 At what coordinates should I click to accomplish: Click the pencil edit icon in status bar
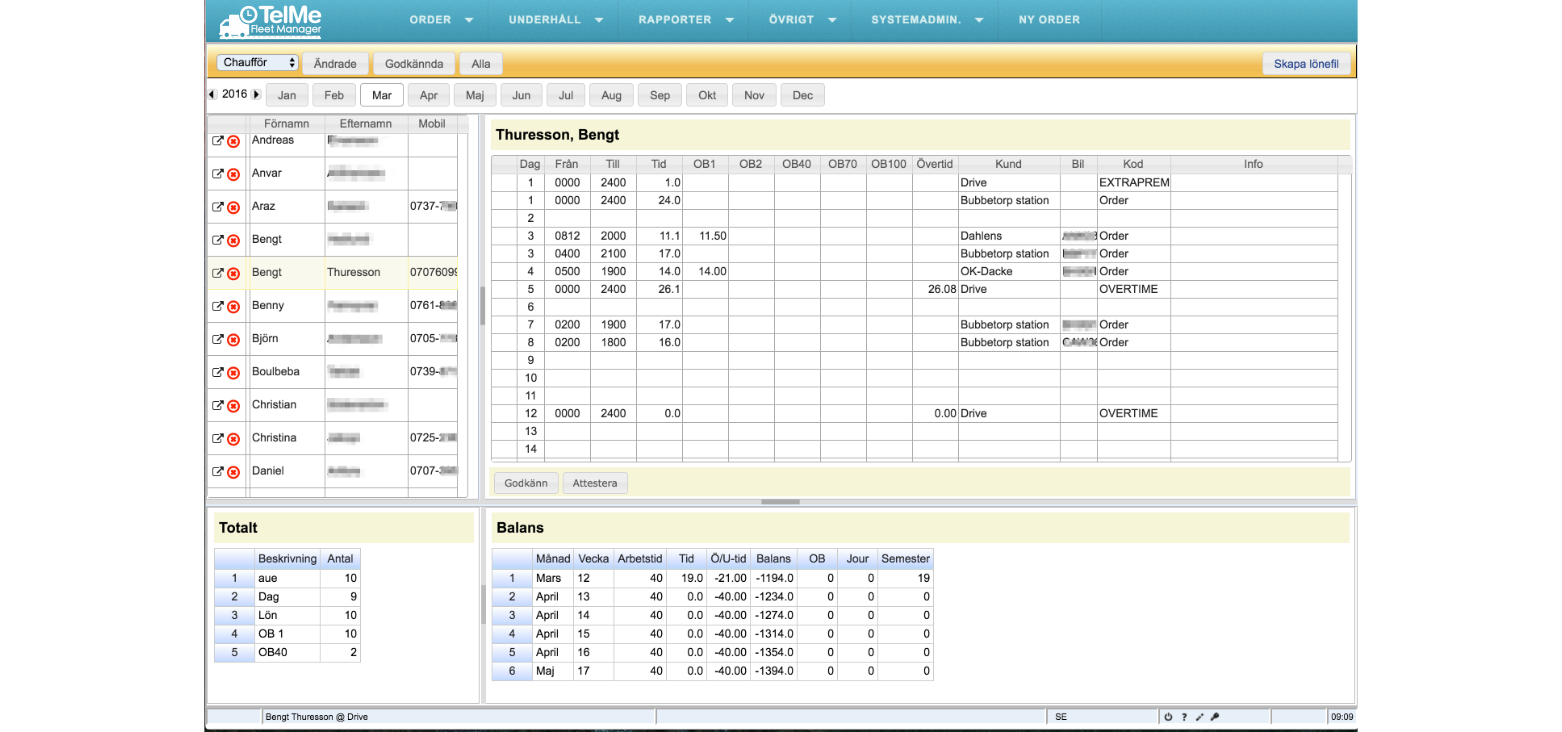pos(1199,717)
